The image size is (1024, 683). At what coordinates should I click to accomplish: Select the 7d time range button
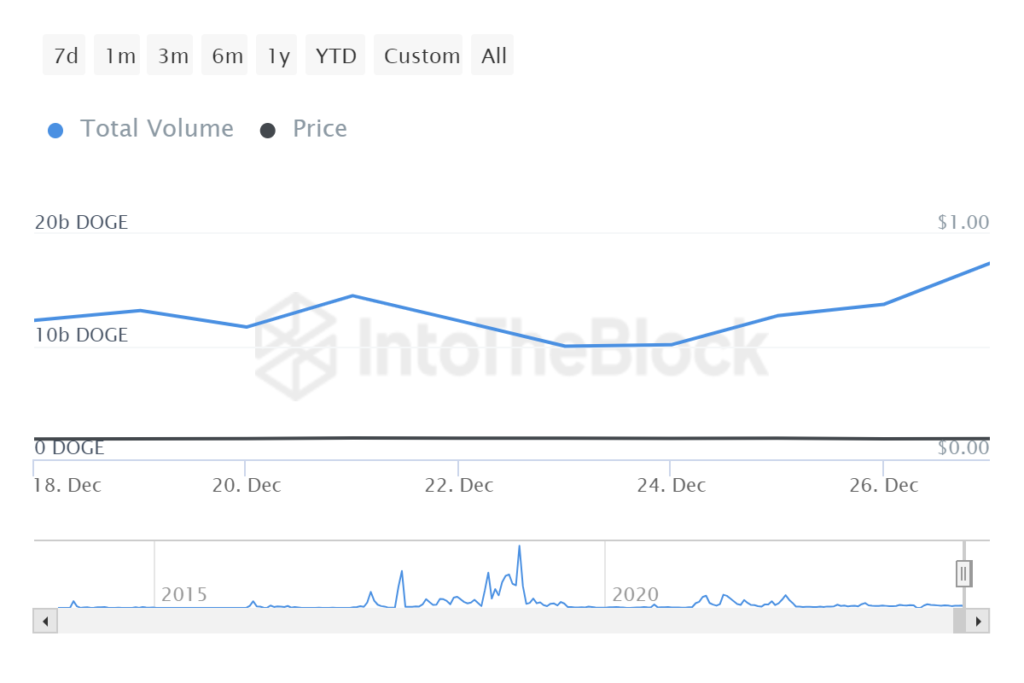coord(65,56)
